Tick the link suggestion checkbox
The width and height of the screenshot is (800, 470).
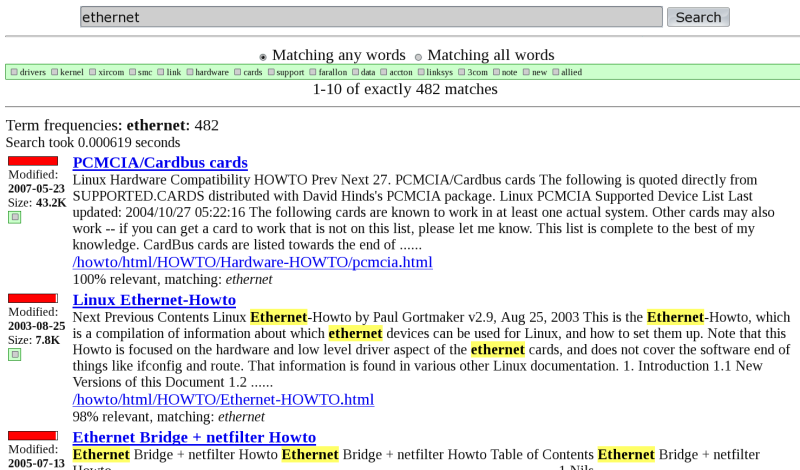pyautogui.click(x=161, y=72)
